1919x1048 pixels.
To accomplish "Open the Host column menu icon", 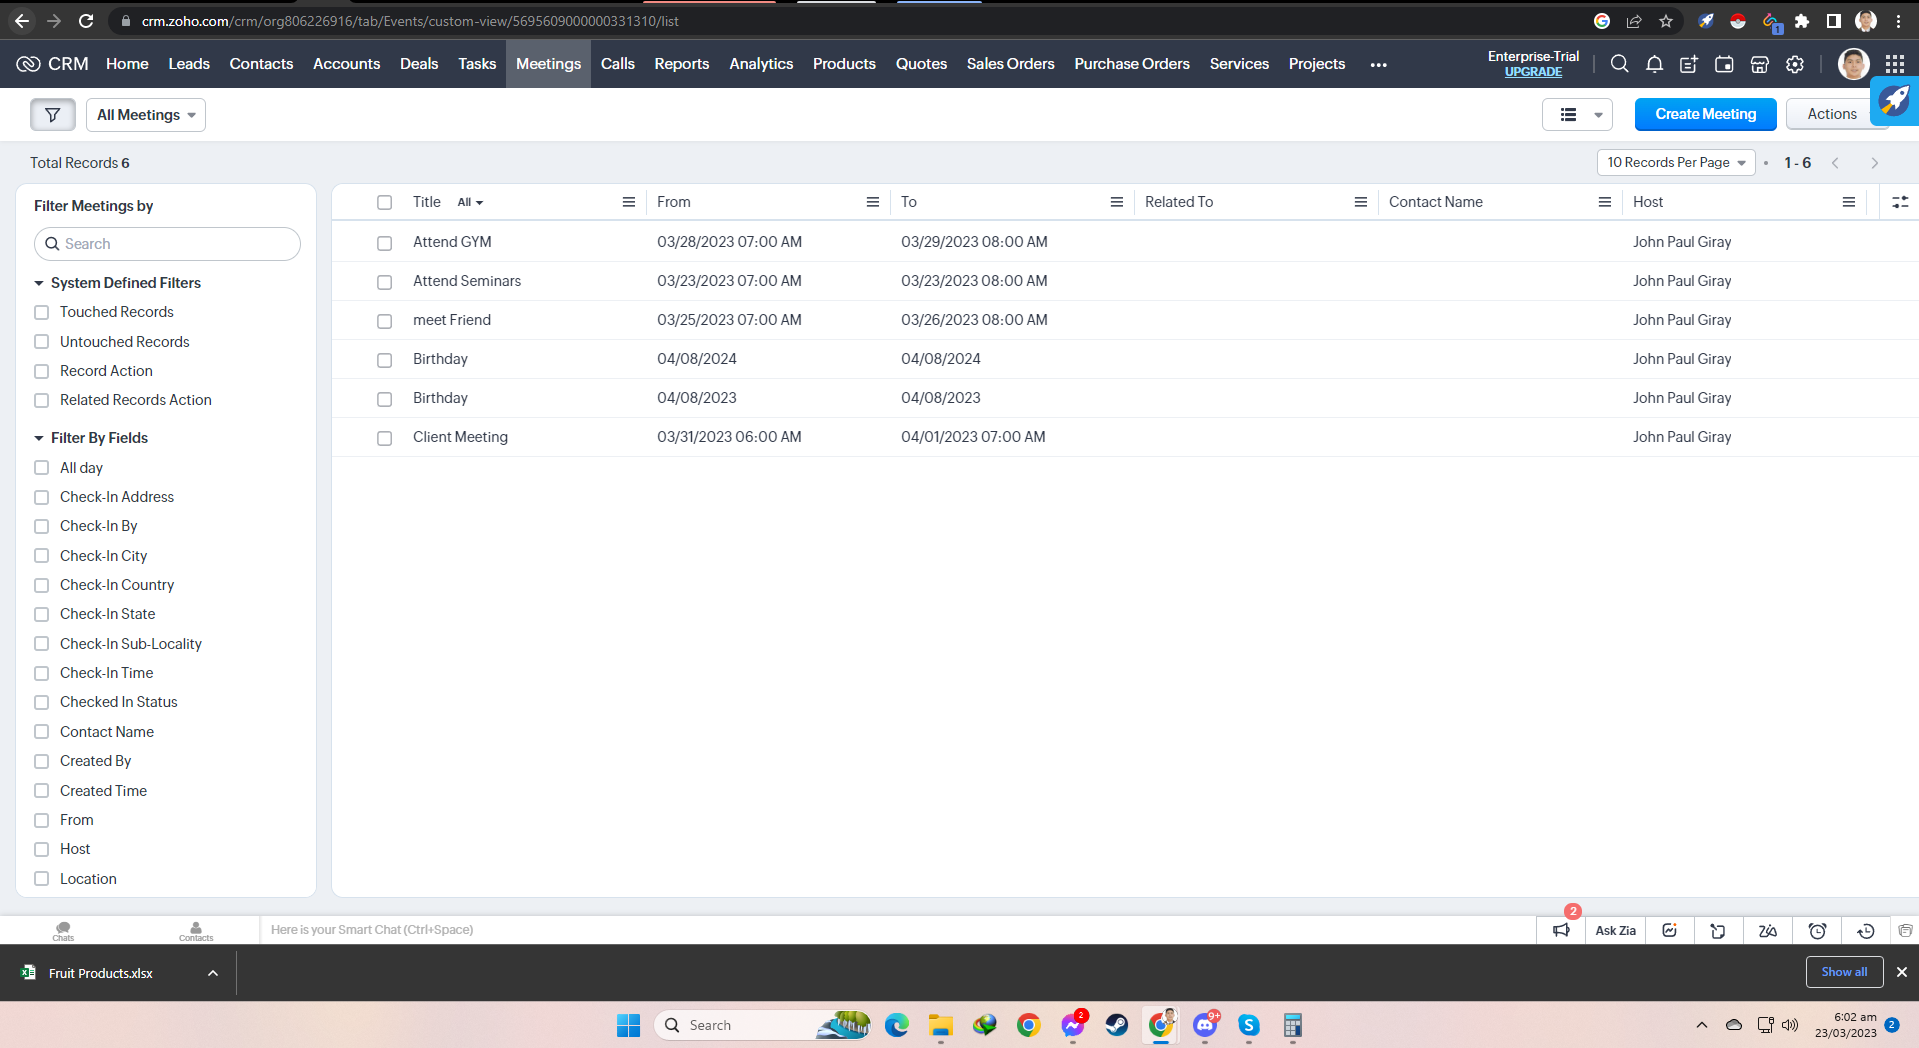I will pos(1849,202).
